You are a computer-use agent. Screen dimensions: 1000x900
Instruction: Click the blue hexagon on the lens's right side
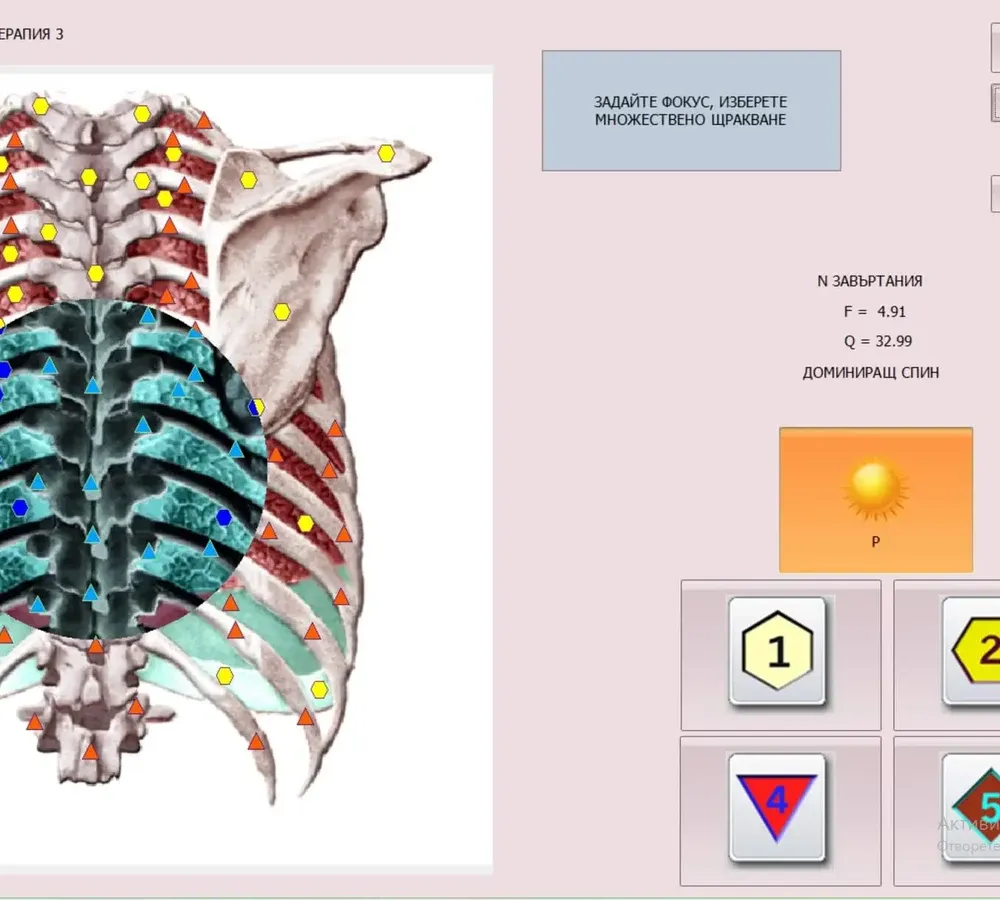tap(224, 517)
